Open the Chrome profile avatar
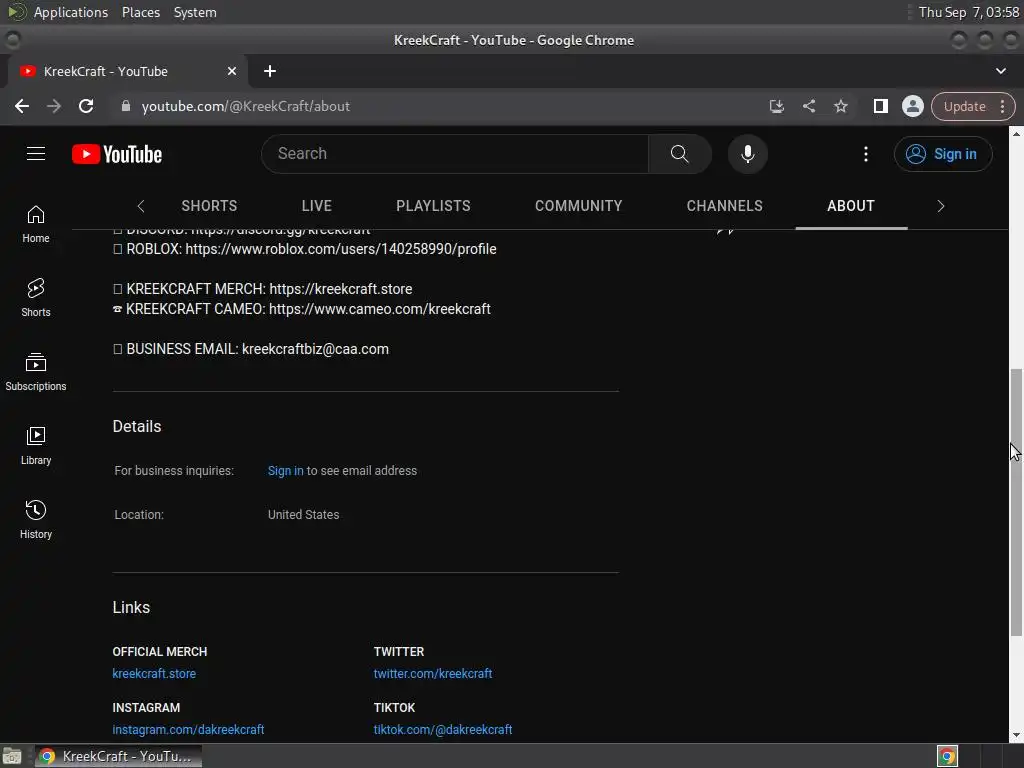The height and width of the screenshot is (768, 1024). coord(912,106)
